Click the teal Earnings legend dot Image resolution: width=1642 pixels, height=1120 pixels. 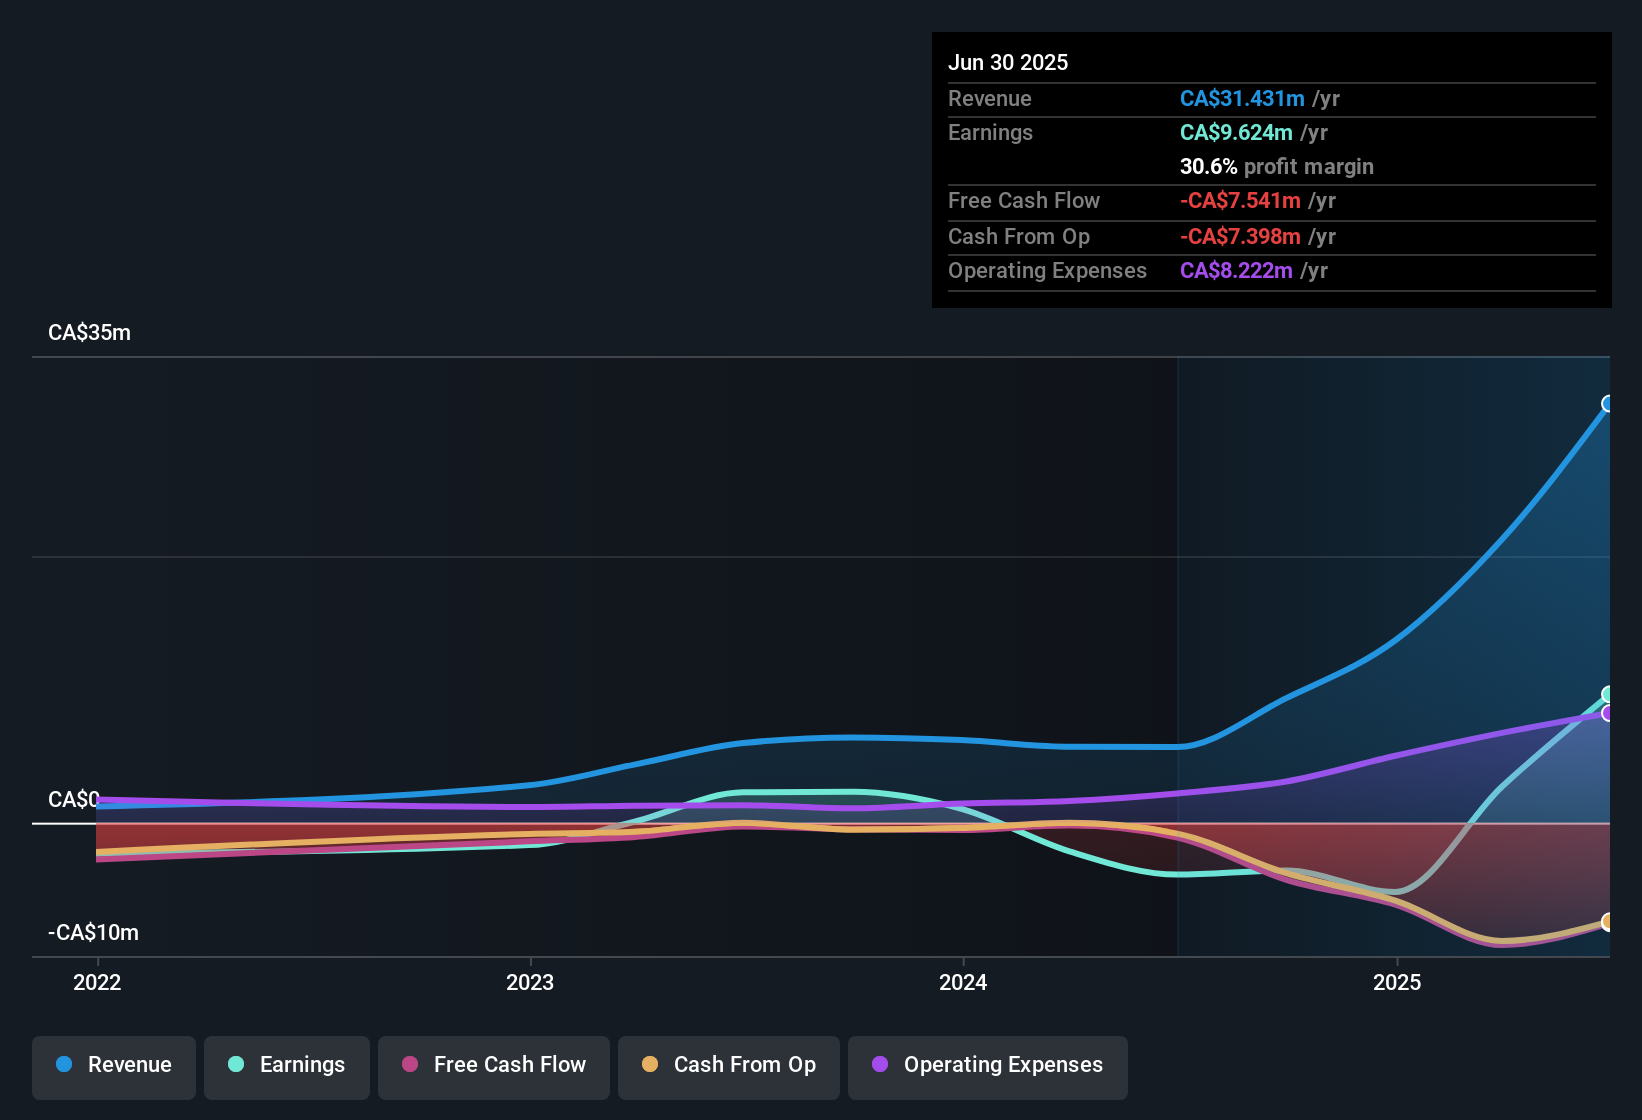pos(236,1065)
